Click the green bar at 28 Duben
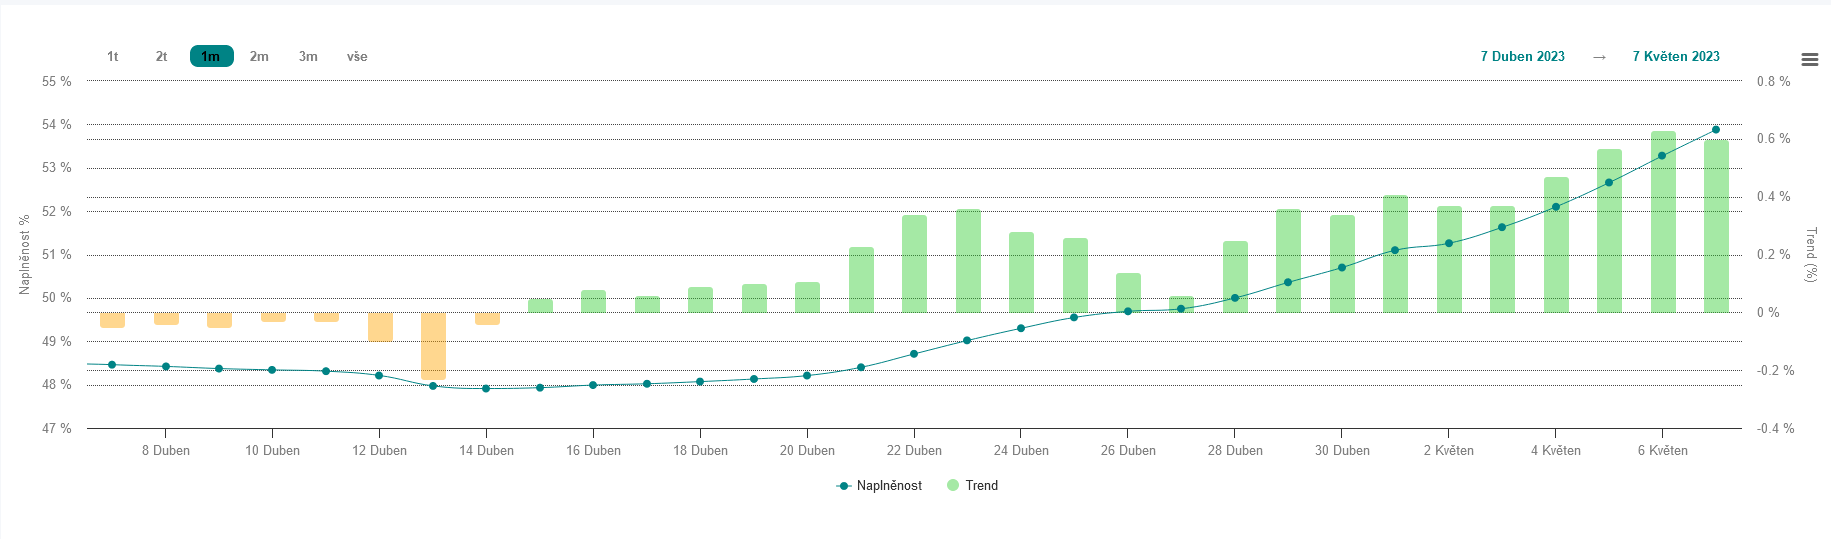 click(x=1235, y=277)
